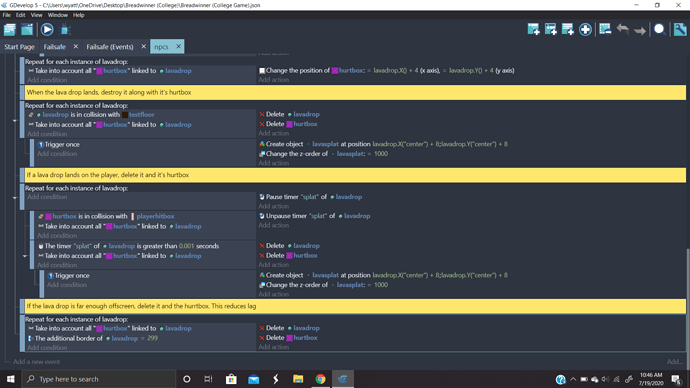Click the GDevelop taskbar icon
690x388 pixels.
pos(343,379)
